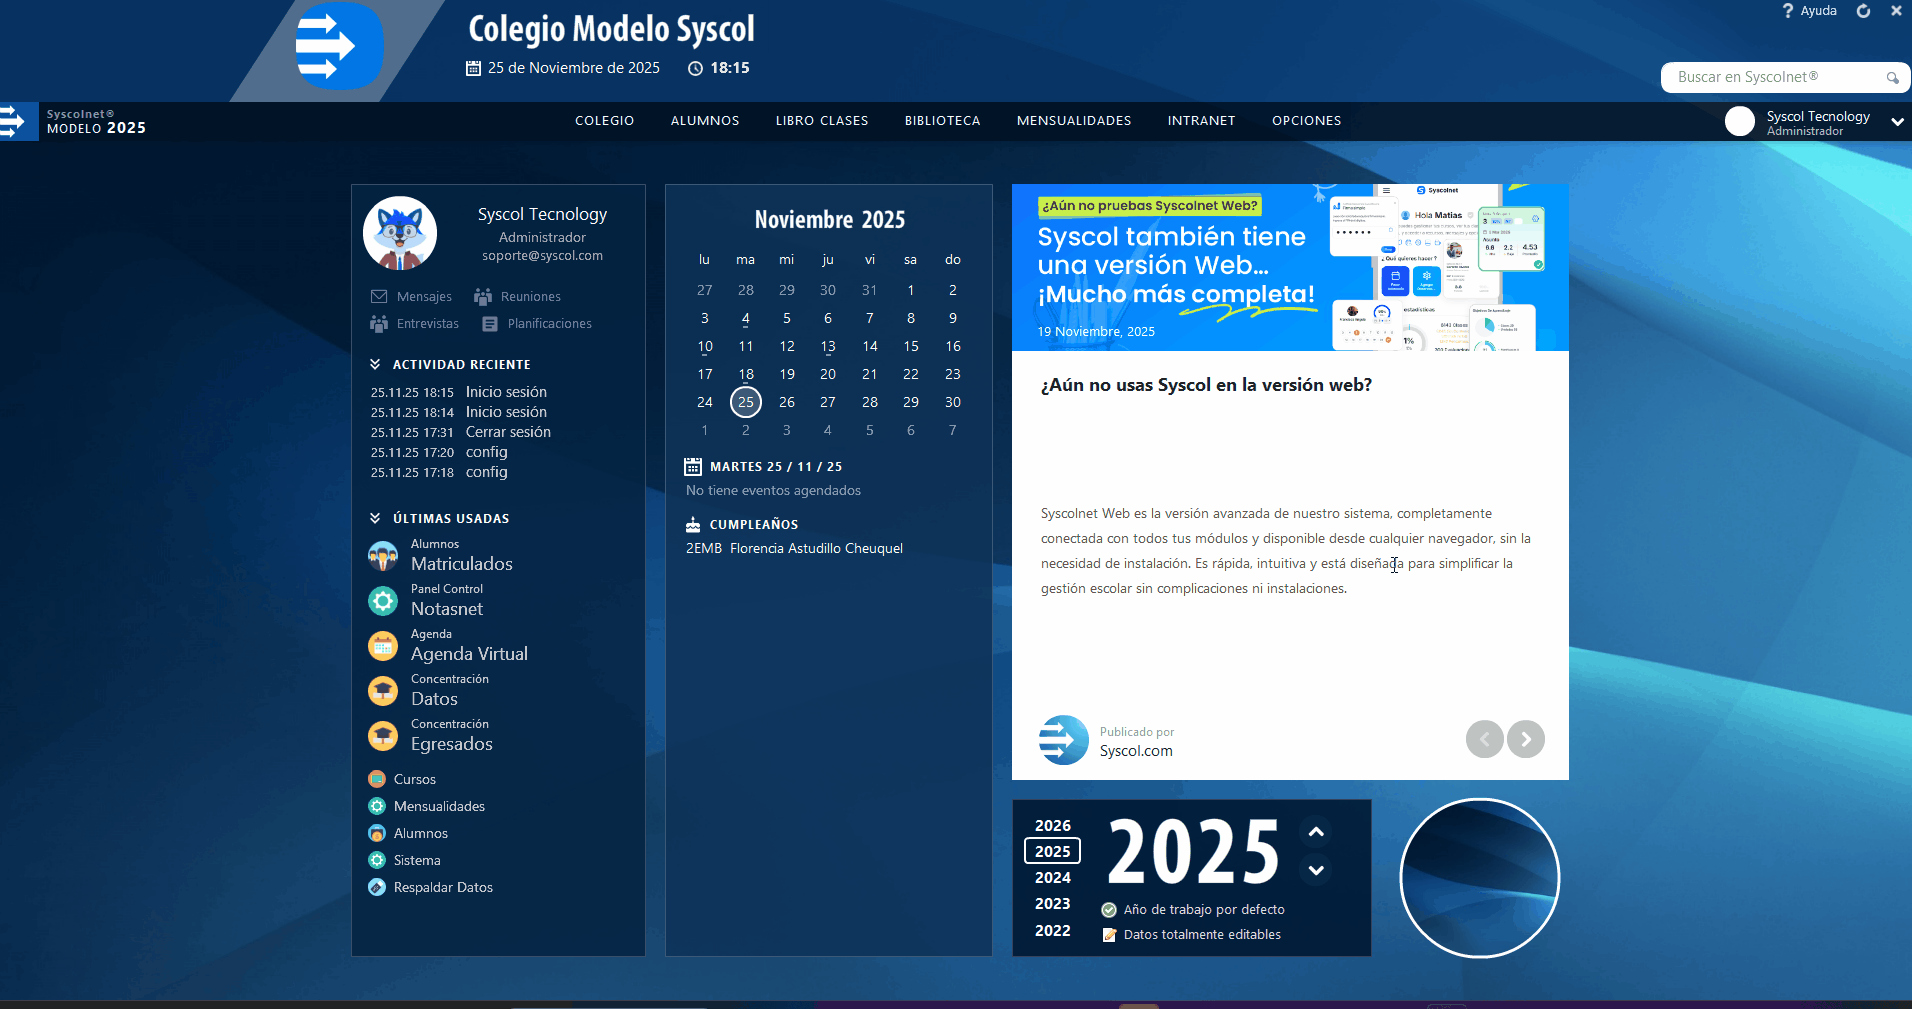This screenshot has height=1009, width=1912.
Task: Collapse the Actividad Reciente section
Action: pos(375,365)
